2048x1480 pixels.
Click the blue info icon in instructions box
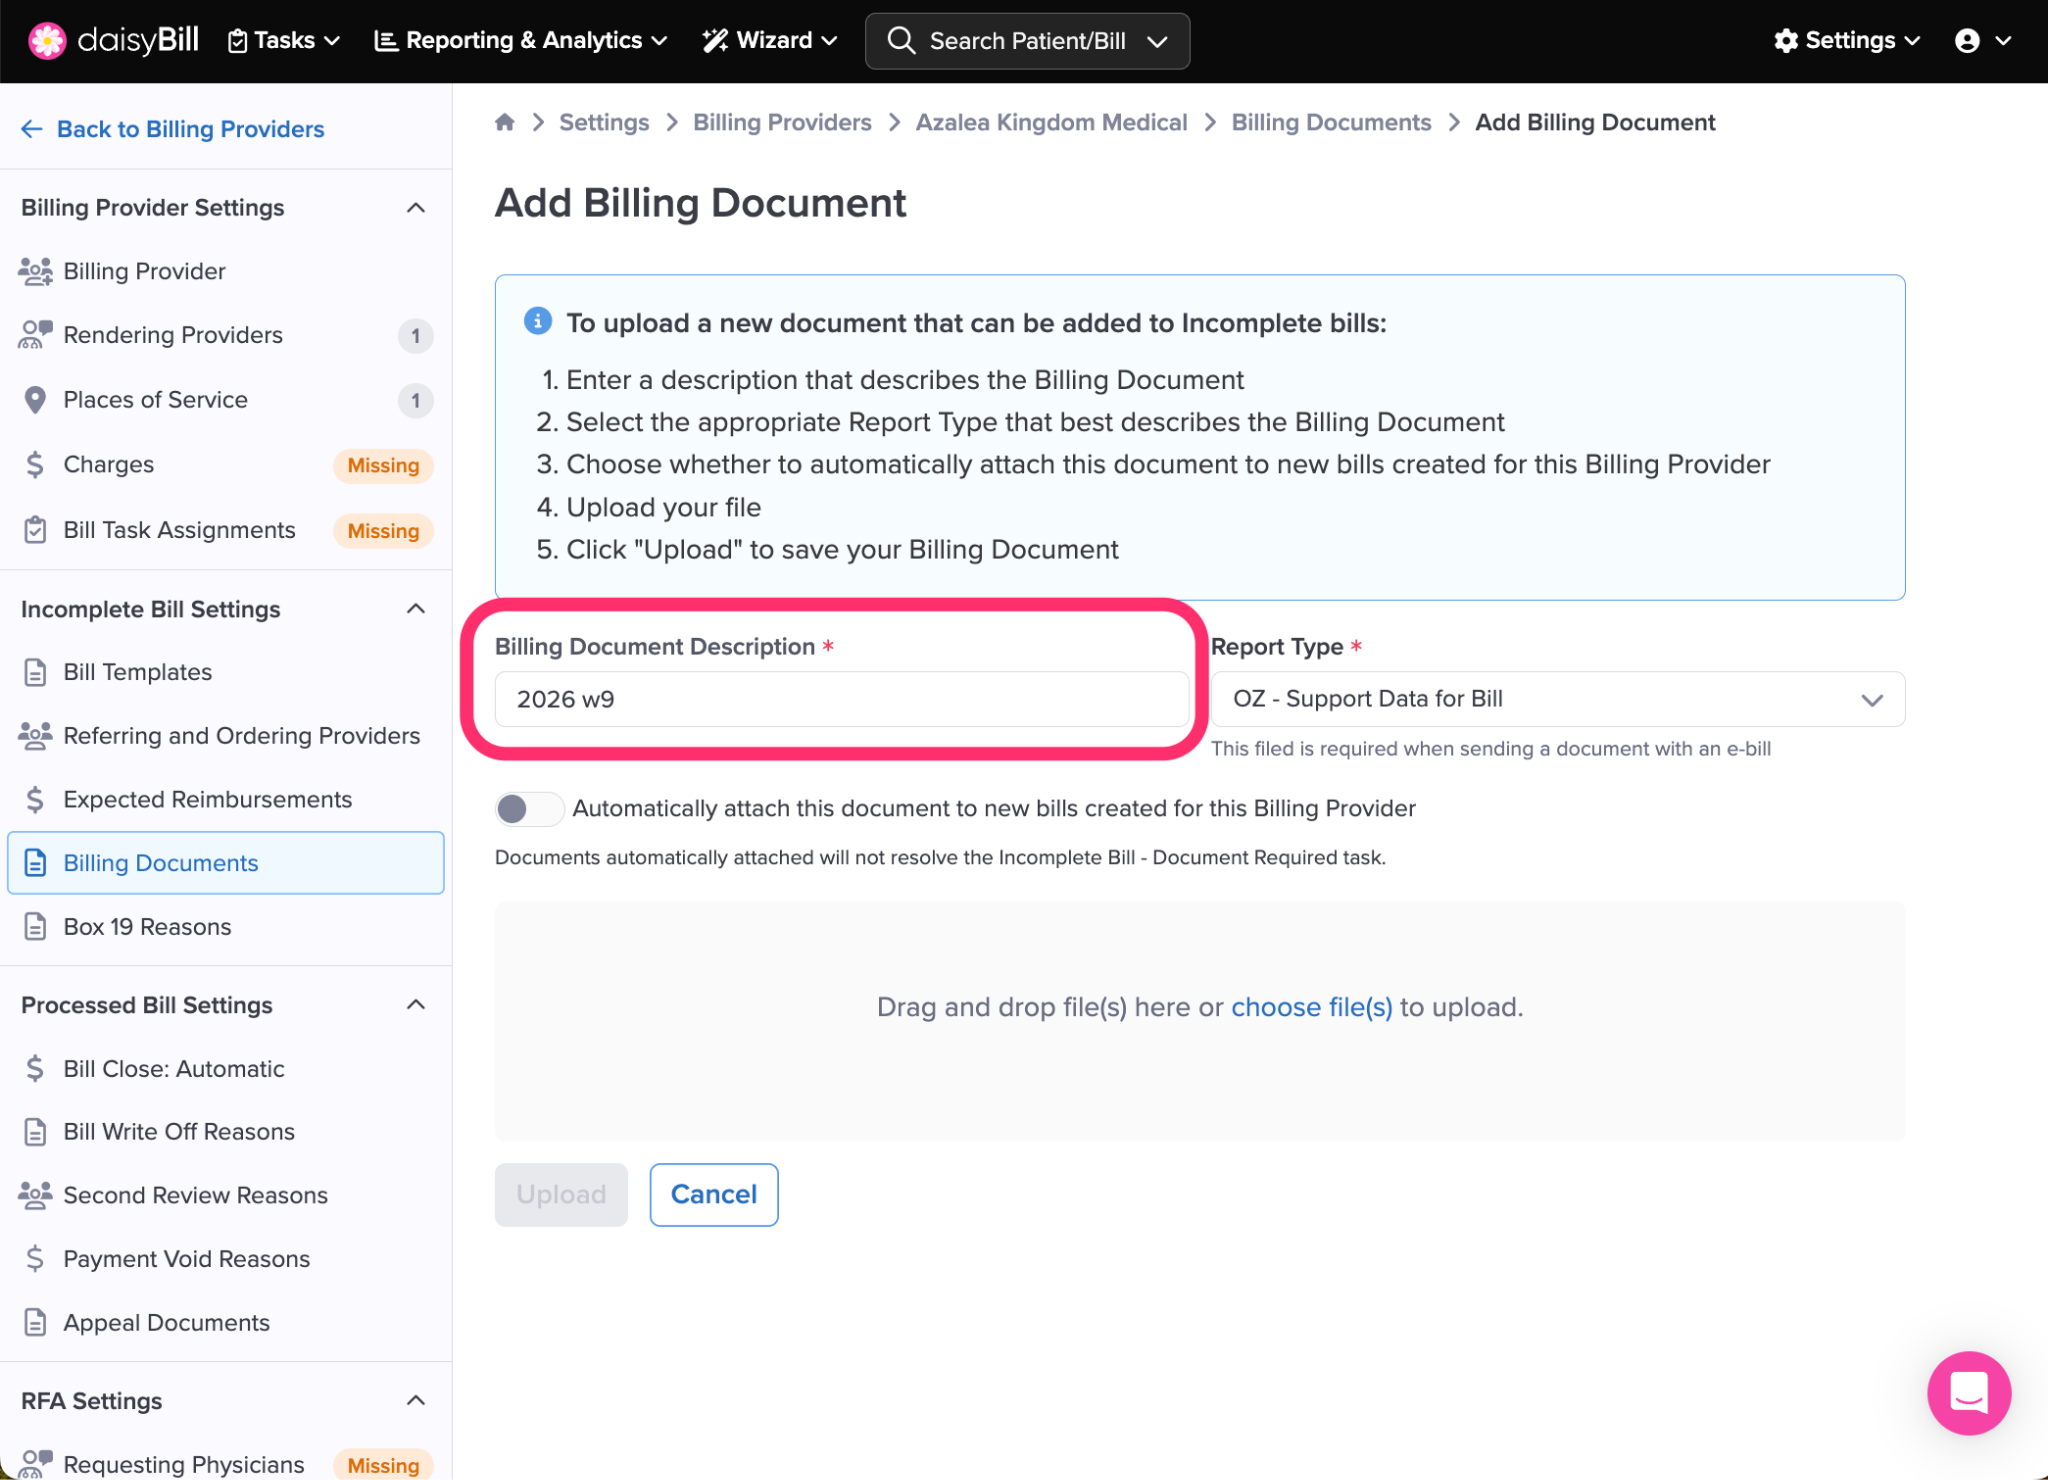538,321
